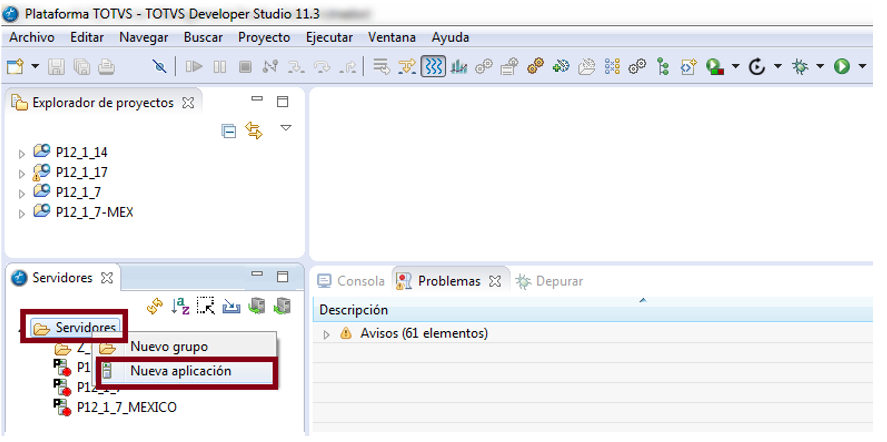Click the circular arrow run-last icon
The width and height of the screenshot is (887, 442).
click(757, 67)
